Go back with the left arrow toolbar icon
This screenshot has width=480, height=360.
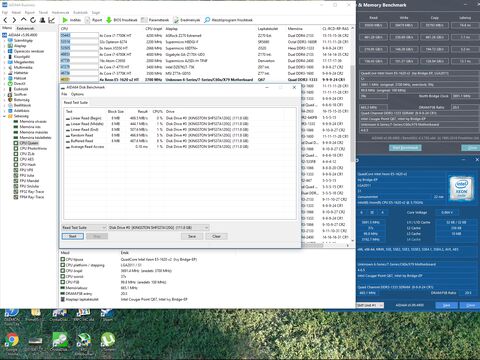5,20
